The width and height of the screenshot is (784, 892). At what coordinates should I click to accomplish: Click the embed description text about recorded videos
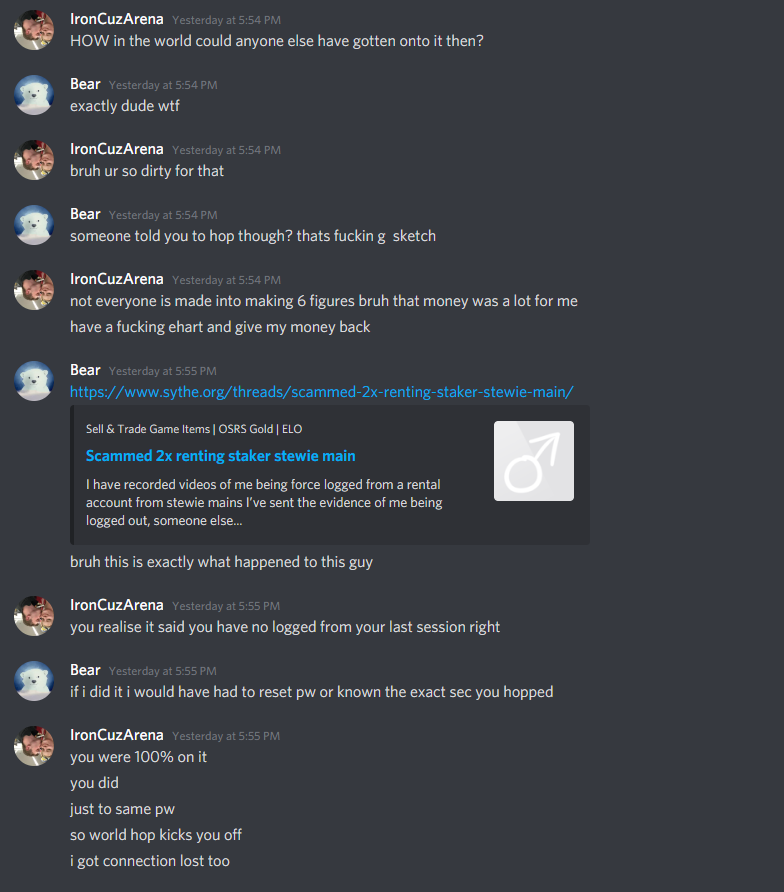(x=264, y=502)
